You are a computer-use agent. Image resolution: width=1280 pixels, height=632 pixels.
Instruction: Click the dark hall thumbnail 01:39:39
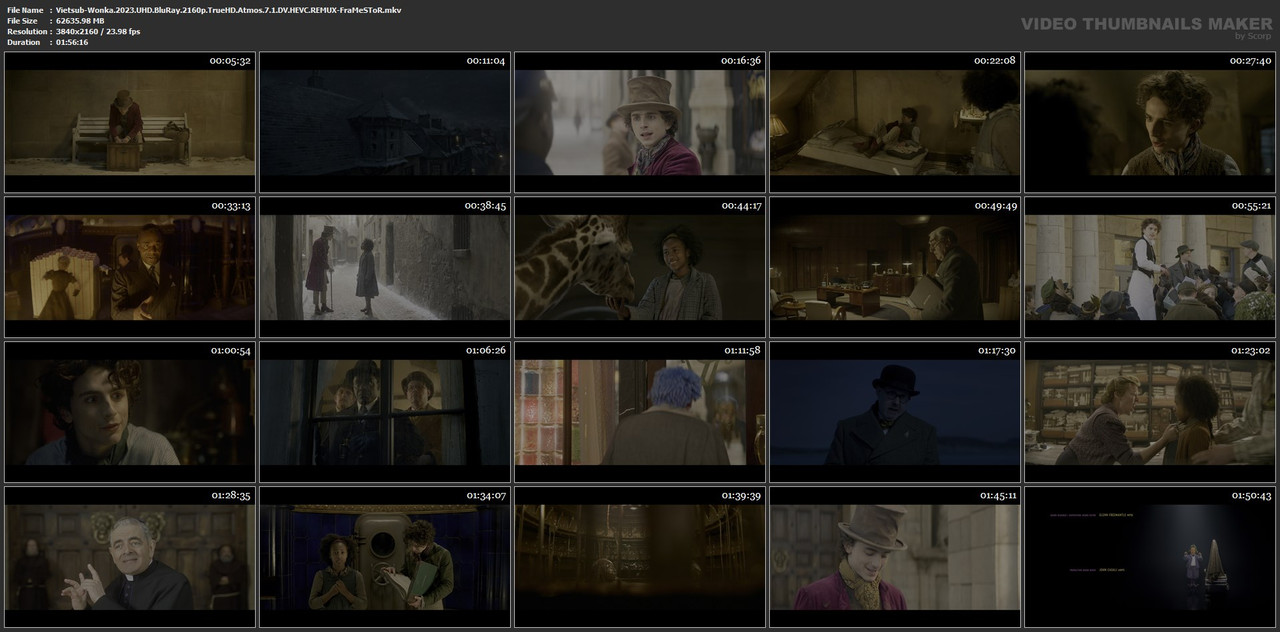[x=640, y=557]
